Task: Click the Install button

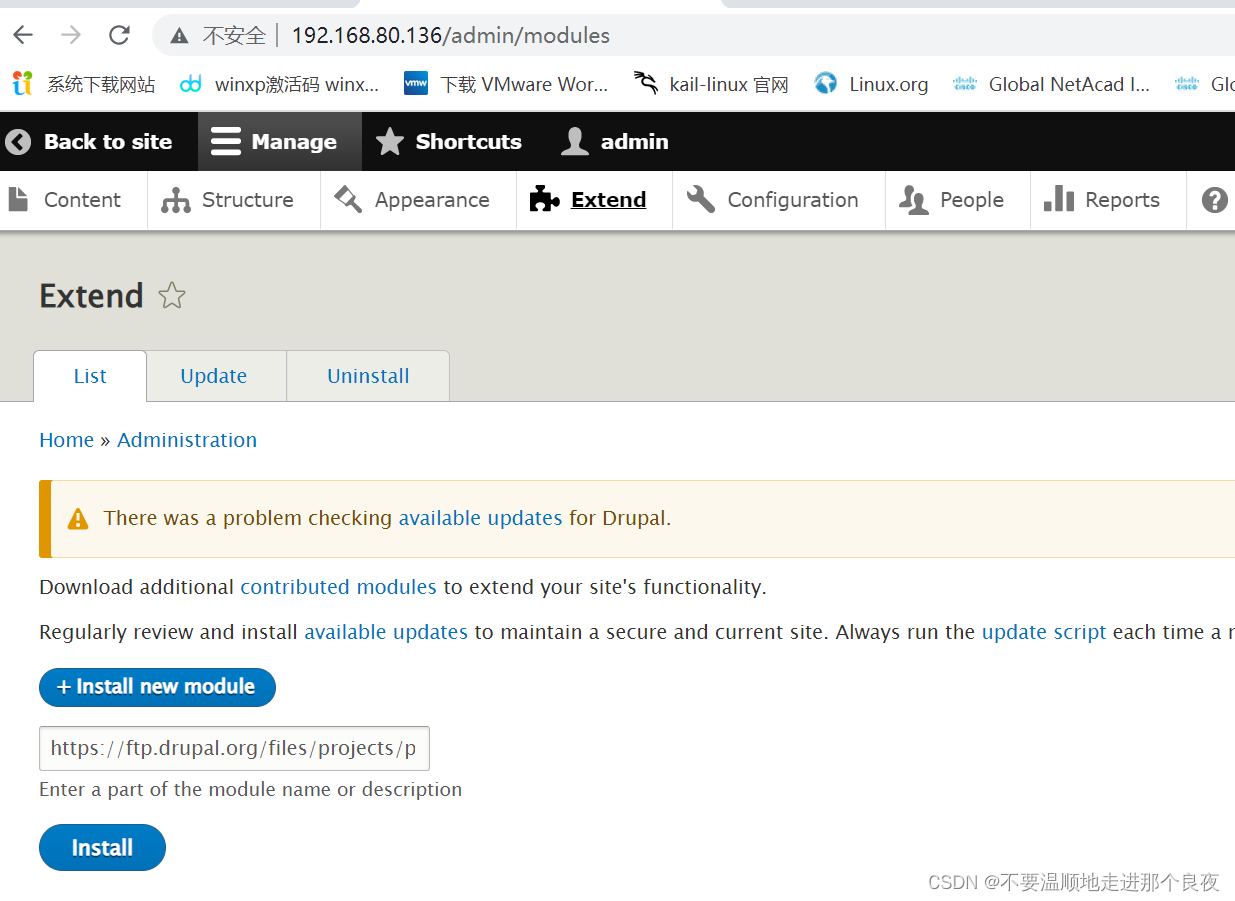Action: [x=102, y=848]
